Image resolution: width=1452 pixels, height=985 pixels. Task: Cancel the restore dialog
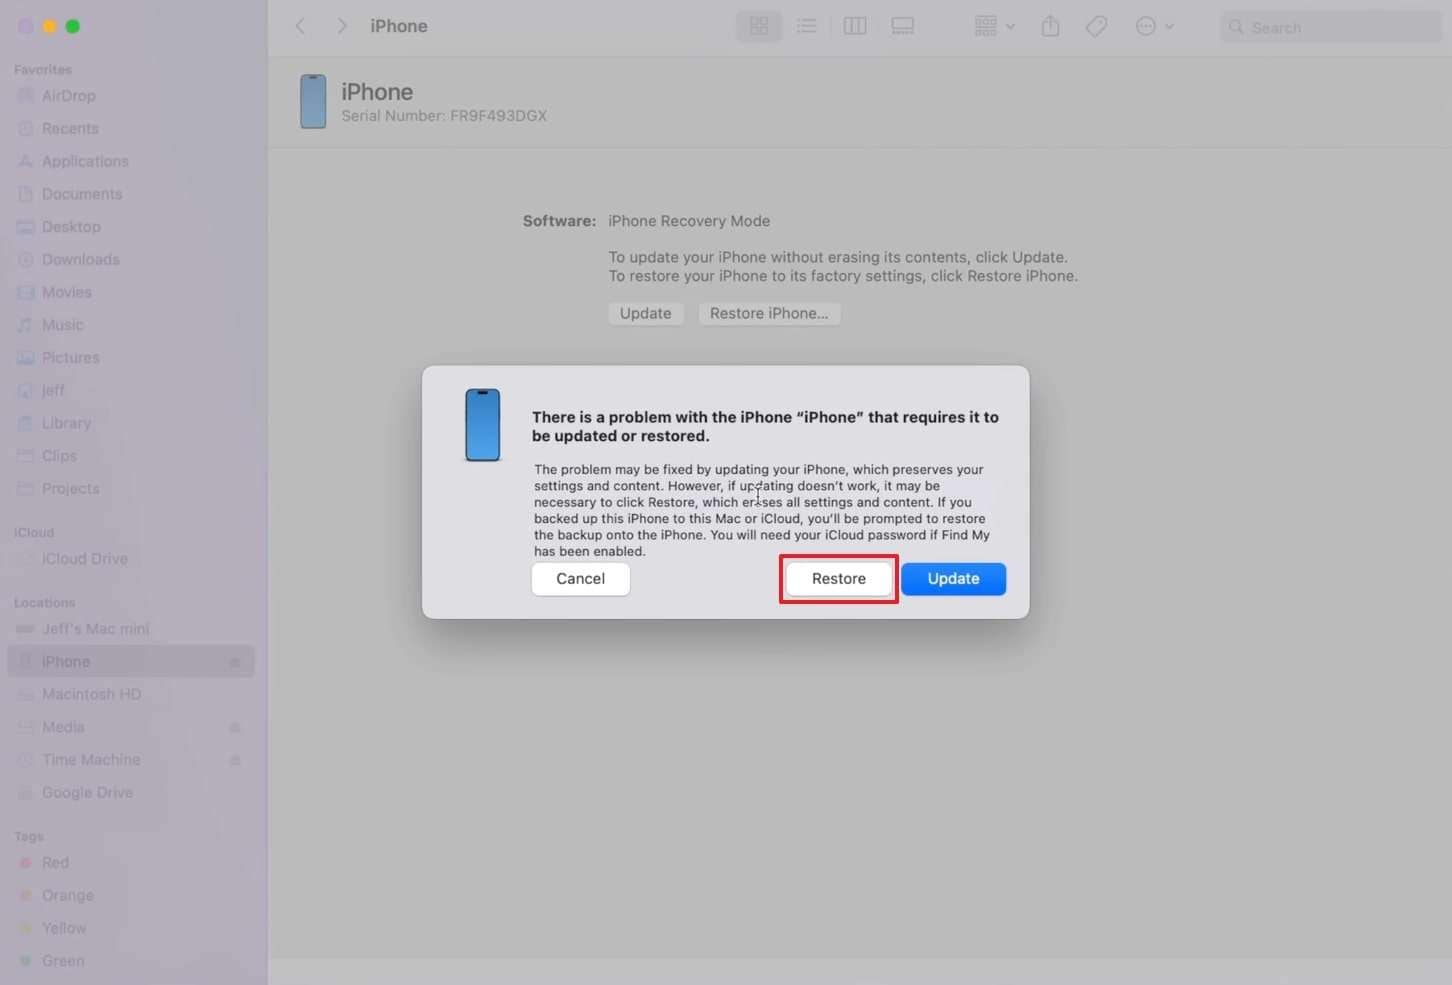pyautogui.click(x=580, y=579)
